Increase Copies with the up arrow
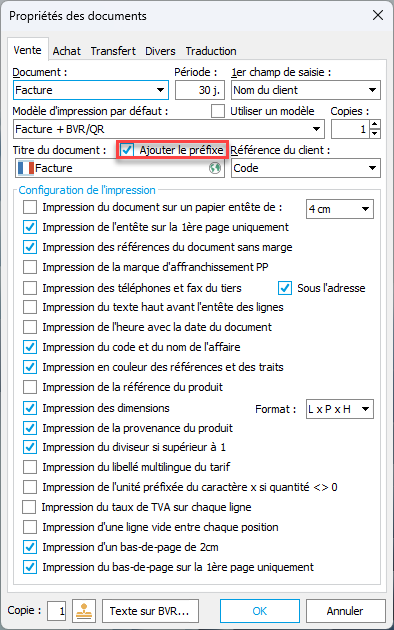The width and height of the screenshot is (394, 630). [375, 125]
